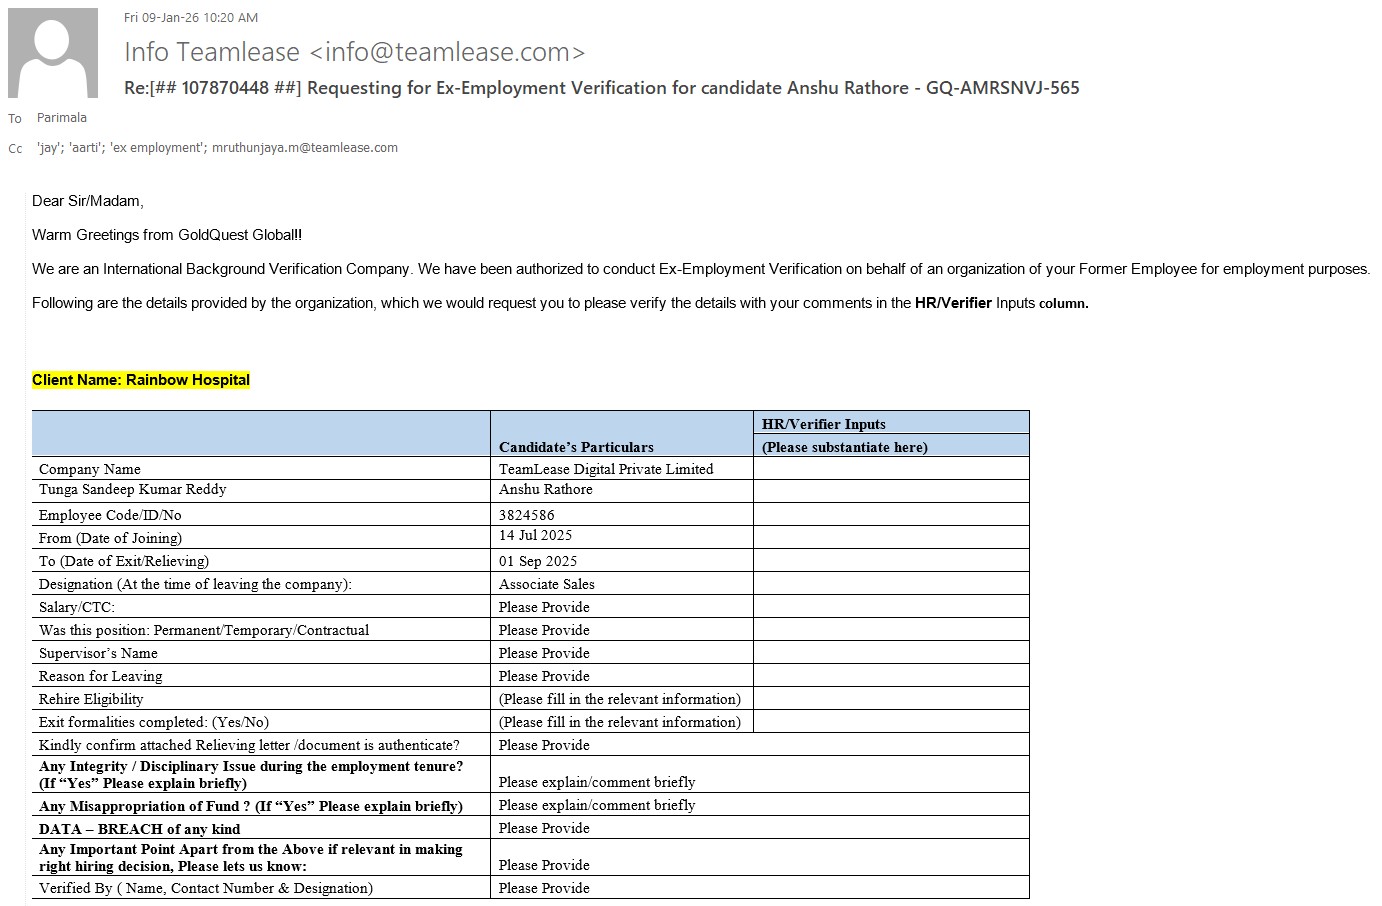Screen dimensions: 1382x906
Task: Click the 'Any Integrity / Disciplinary Issue' label
Action: (x=251, y=775)
